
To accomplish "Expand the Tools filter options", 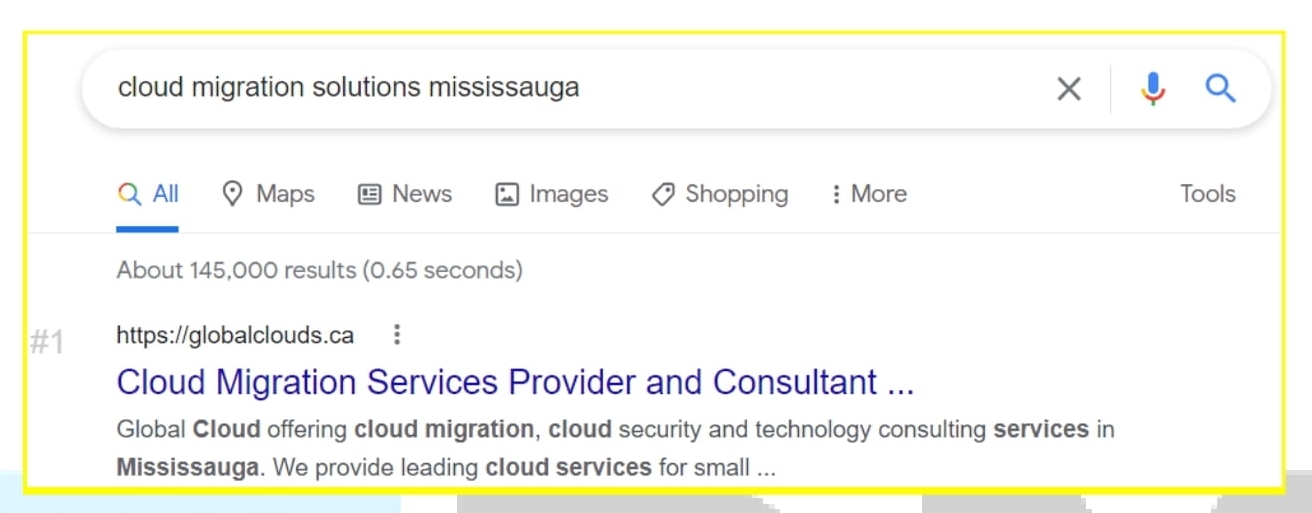I will (1208, 194).
